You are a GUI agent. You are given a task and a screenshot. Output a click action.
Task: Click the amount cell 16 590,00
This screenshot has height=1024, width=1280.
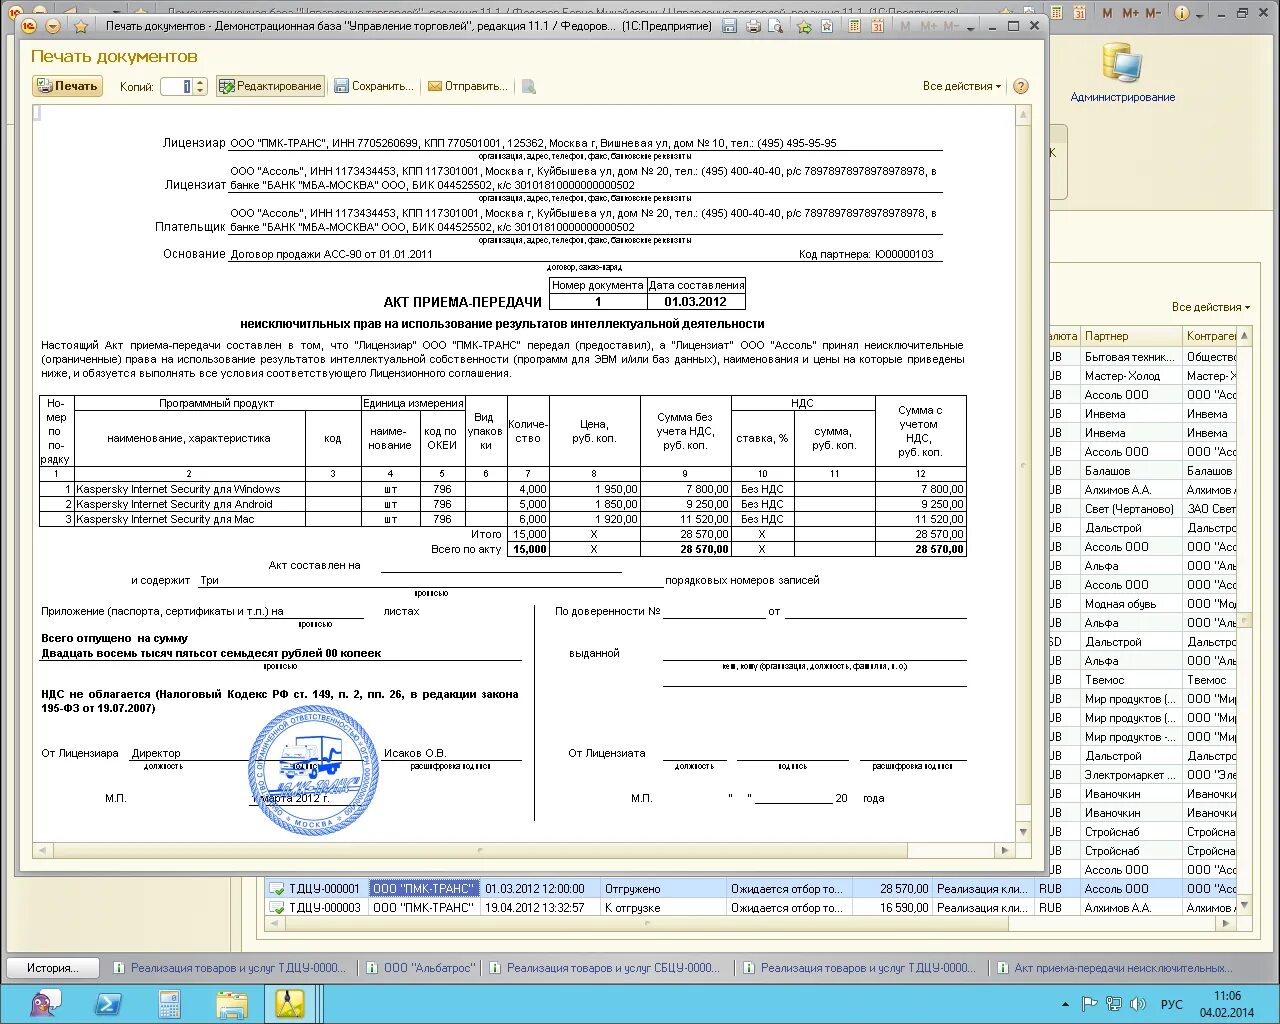892,908
